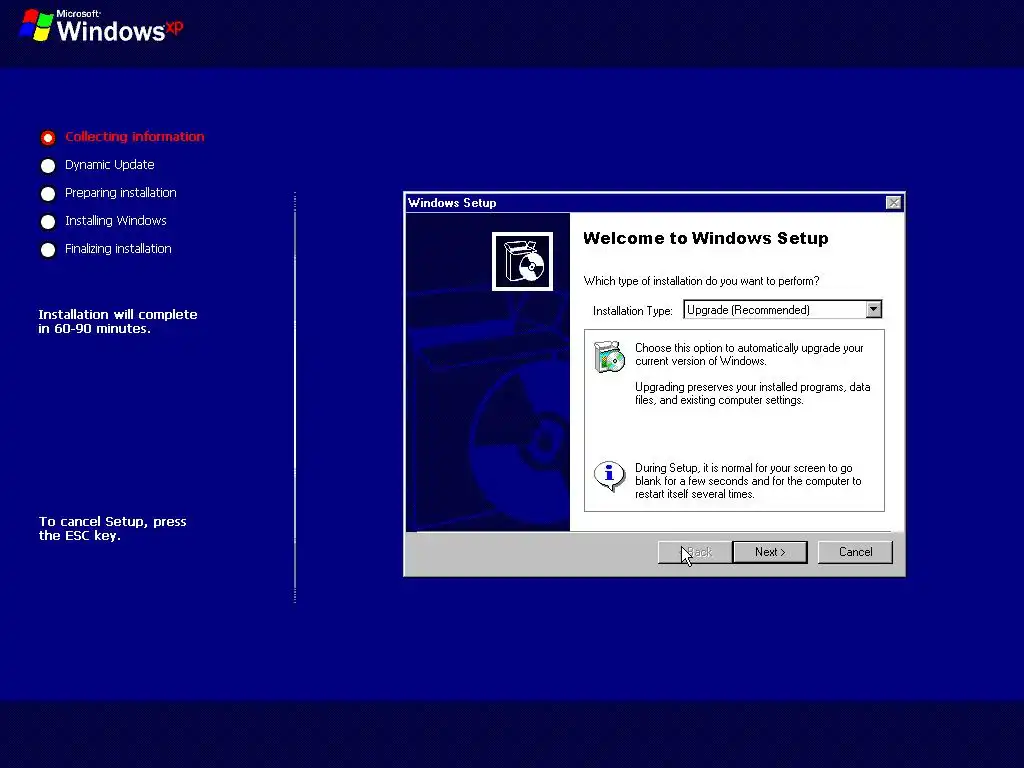Click the 'Finalizing installation' step text
Image resolution: width=1024 pixels, height=768 pixels.
click(118, 249)
